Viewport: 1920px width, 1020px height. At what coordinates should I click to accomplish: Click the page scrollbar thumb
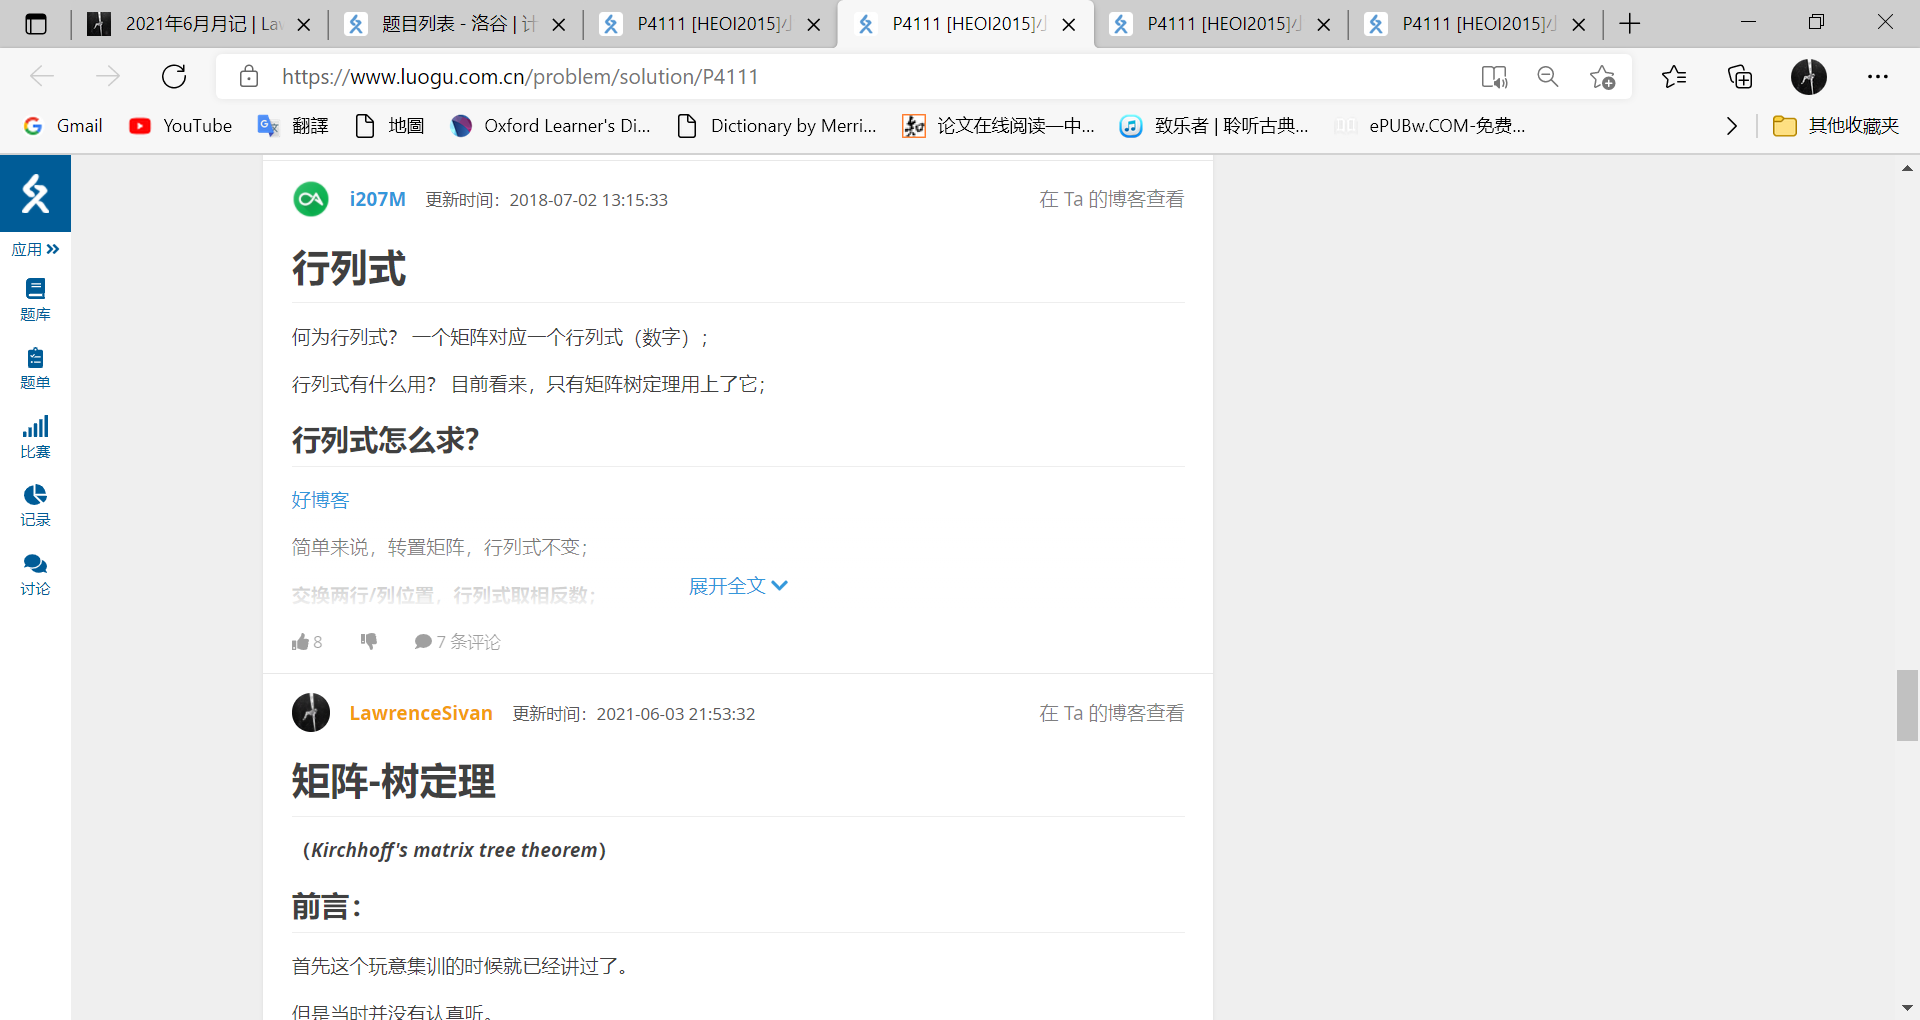[x=1907, y=705]
